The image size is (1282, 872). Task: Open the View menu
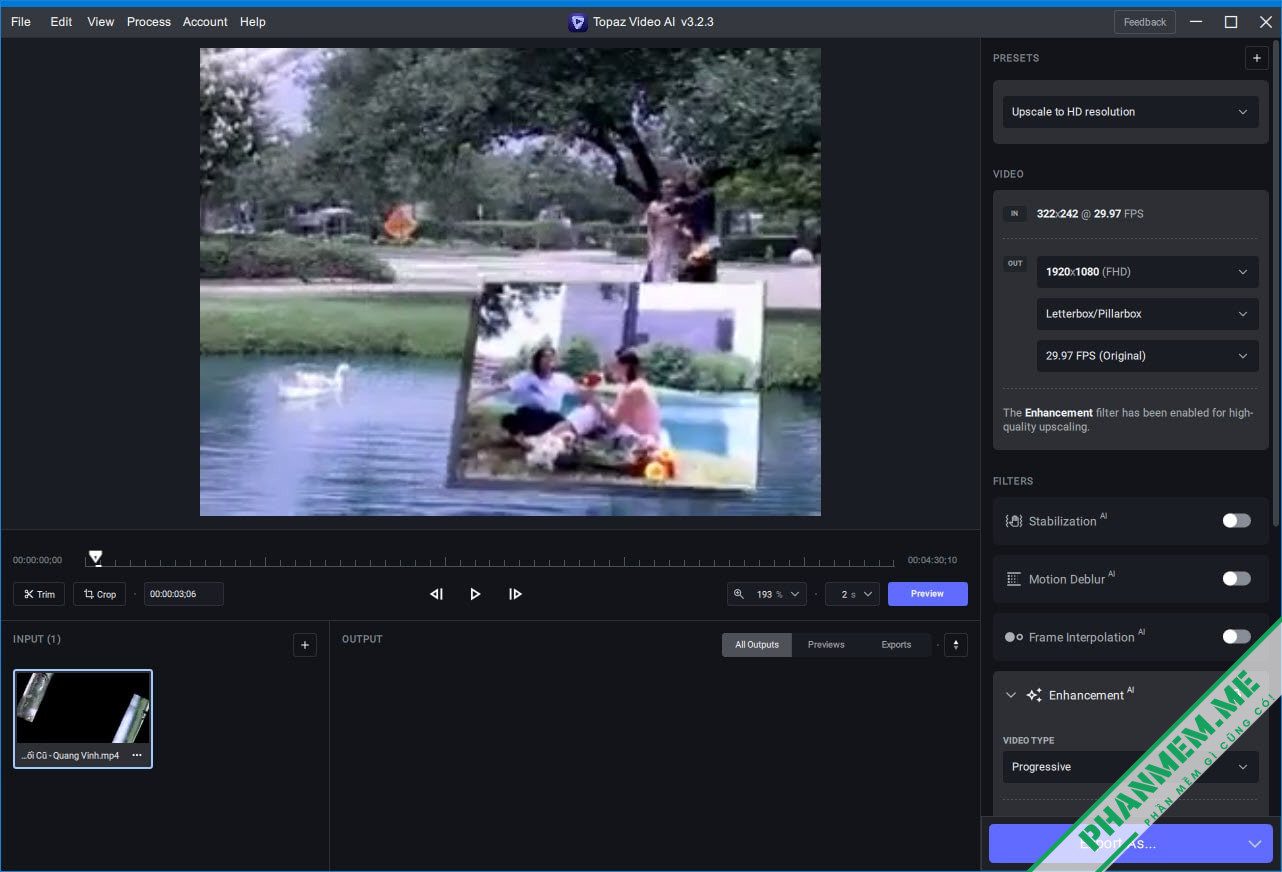coord(101,22)
